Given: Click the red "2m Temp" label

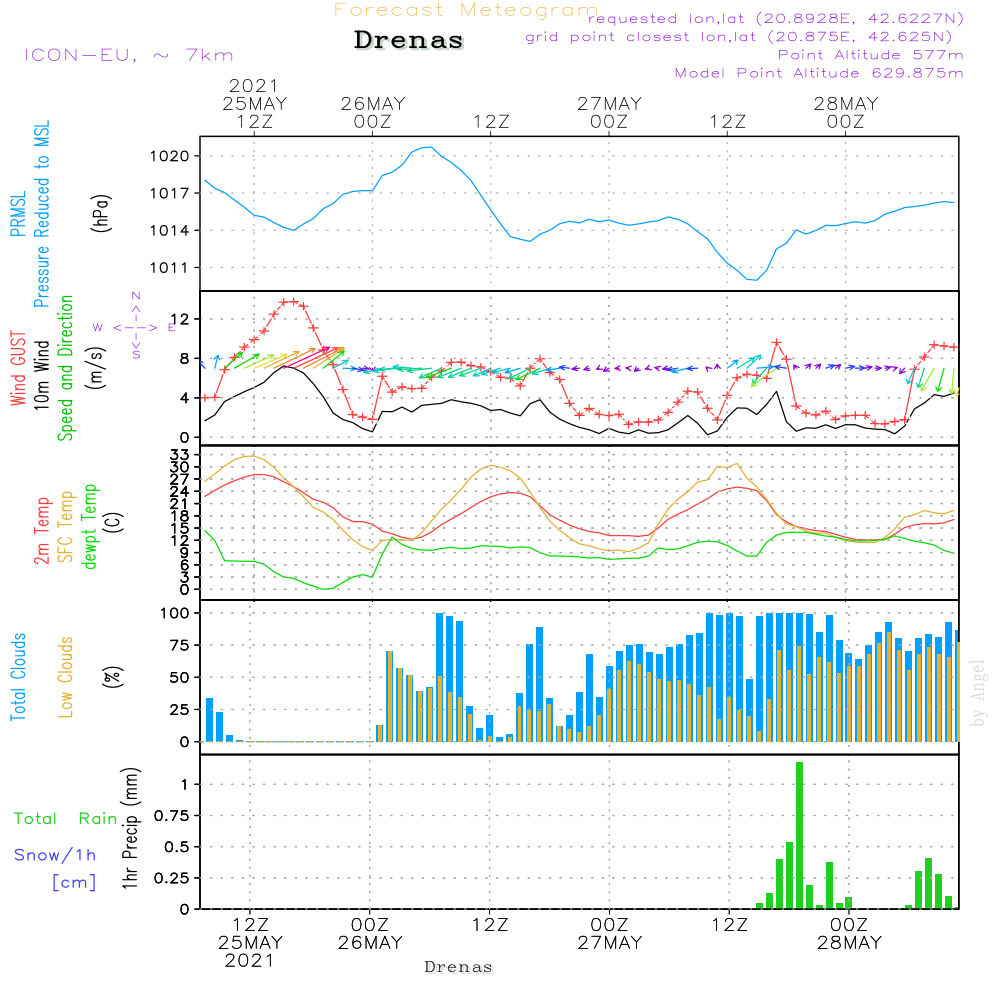Looking at the screenshot, I should (x=41, y=531).
